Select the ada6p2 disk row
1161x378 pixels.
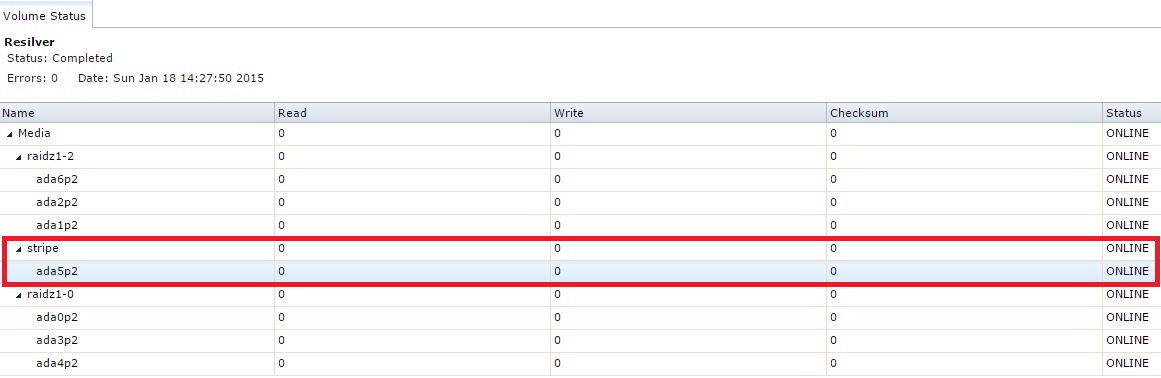580,179
